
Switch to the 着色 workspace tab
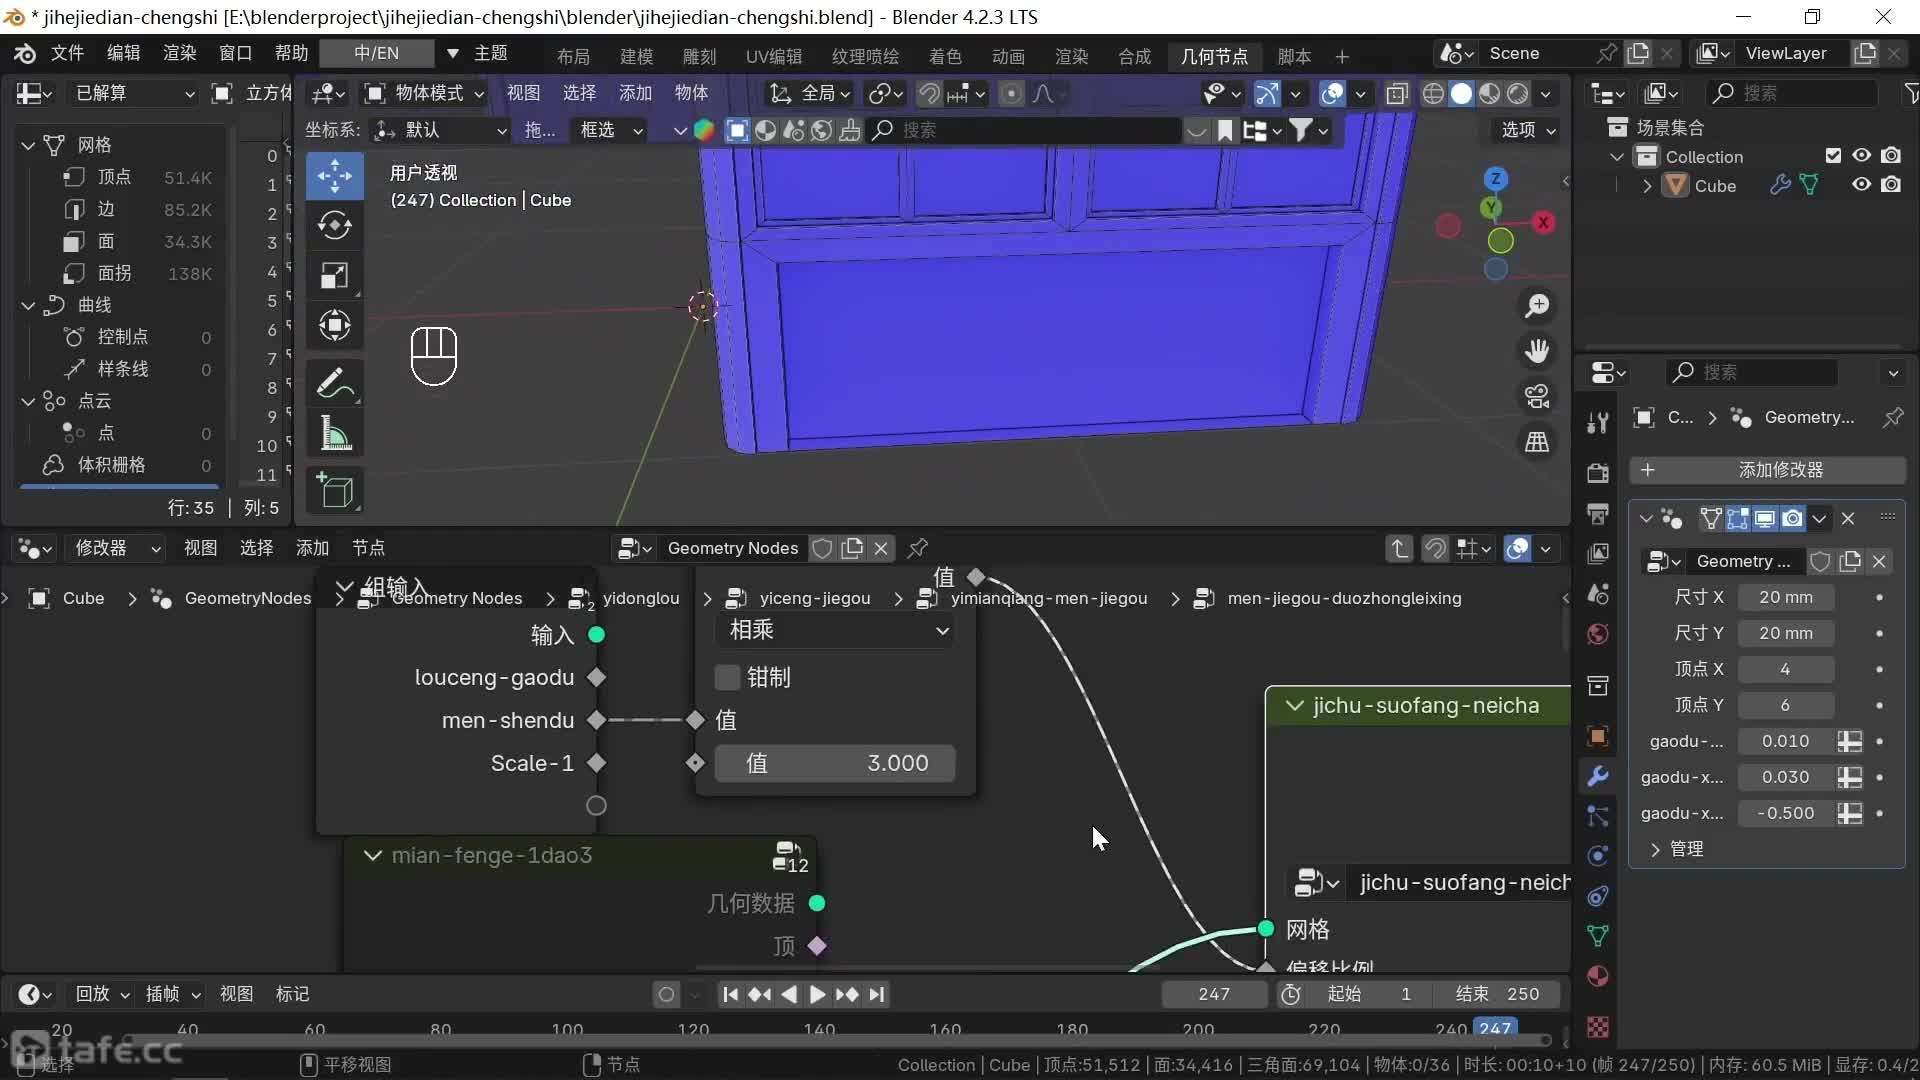tap(944, 56)
